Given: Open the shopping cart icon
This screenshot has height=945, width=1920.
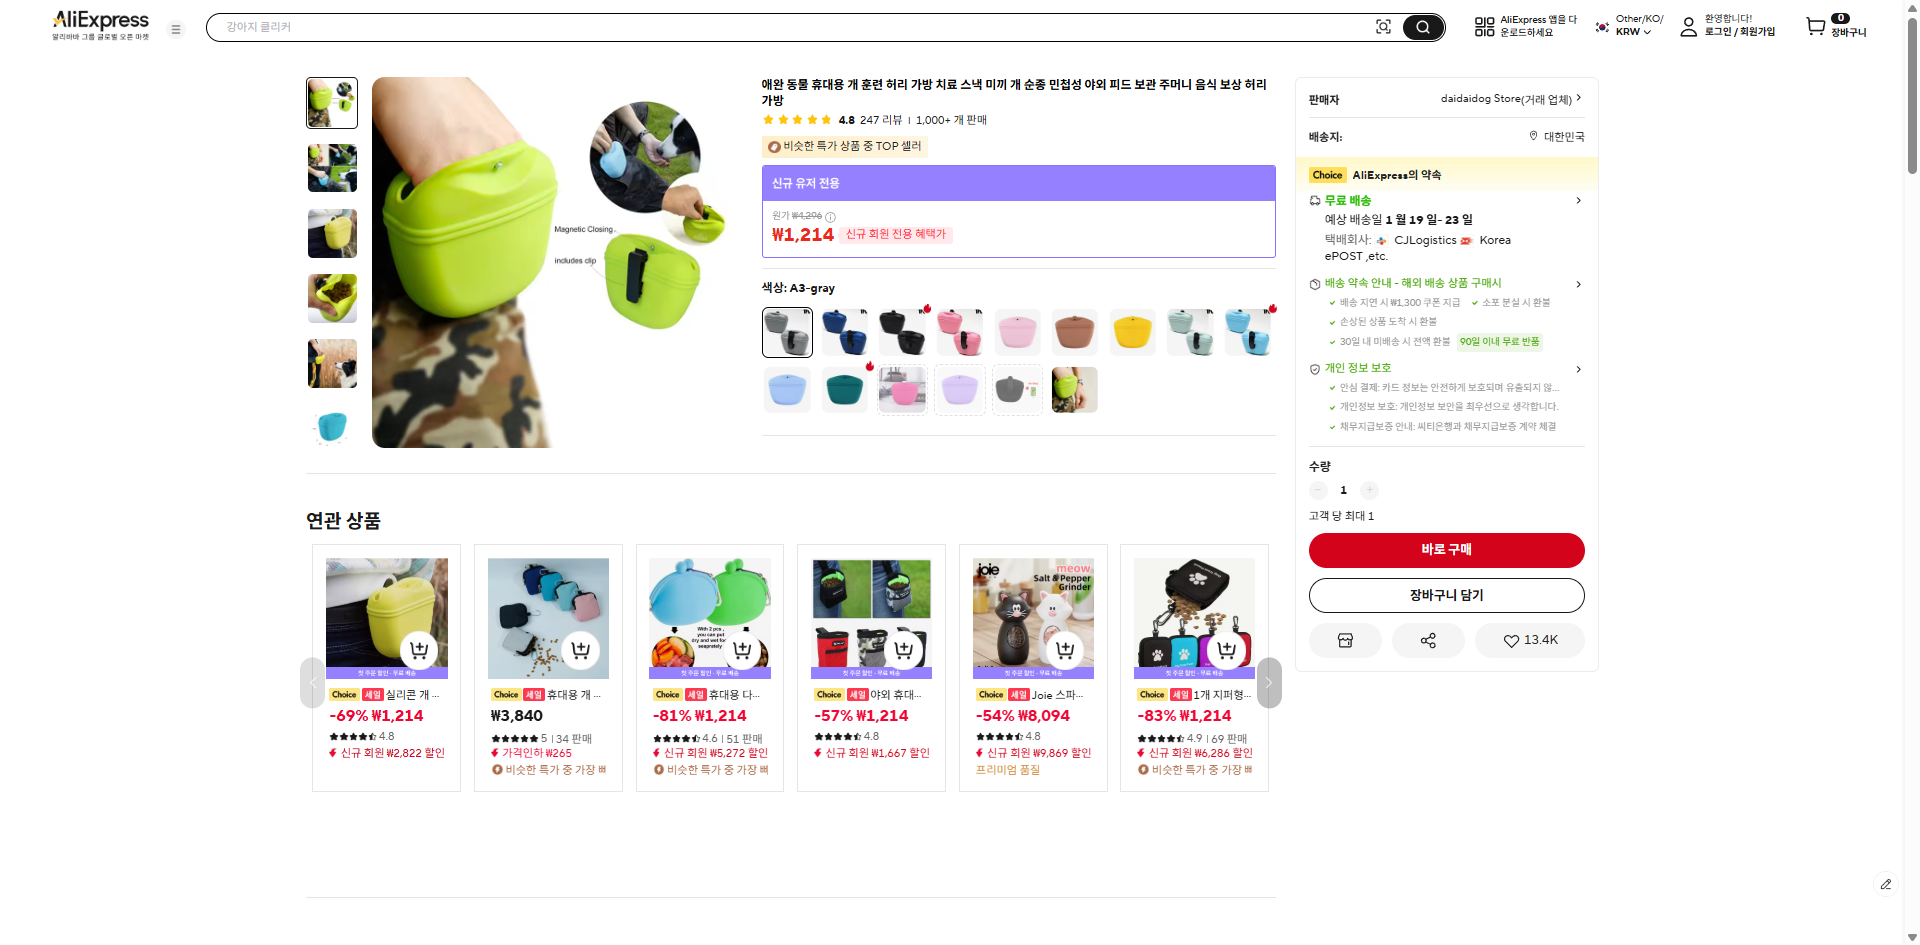Looking at the screenshot, I should [x=1815, y=27].
